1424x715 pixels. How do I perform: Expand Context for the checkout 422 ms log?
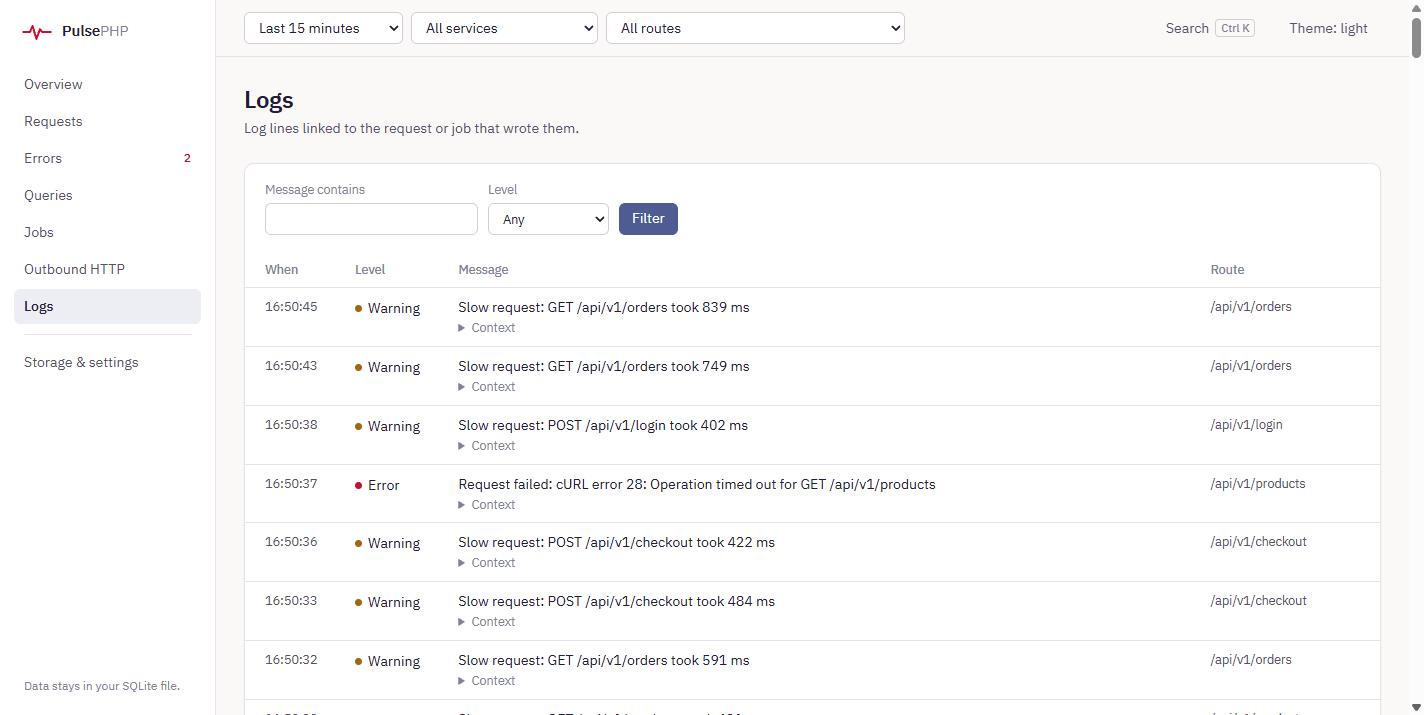[487, 563]
